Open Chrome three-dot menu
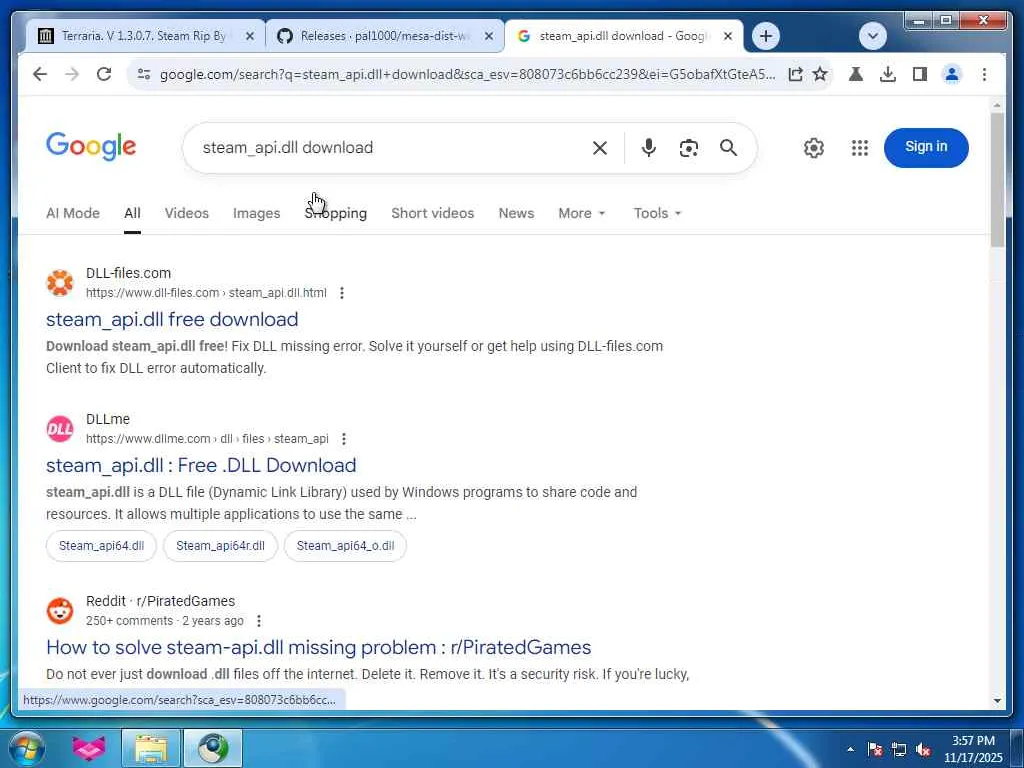1024x768 pixels. [984, 74]
